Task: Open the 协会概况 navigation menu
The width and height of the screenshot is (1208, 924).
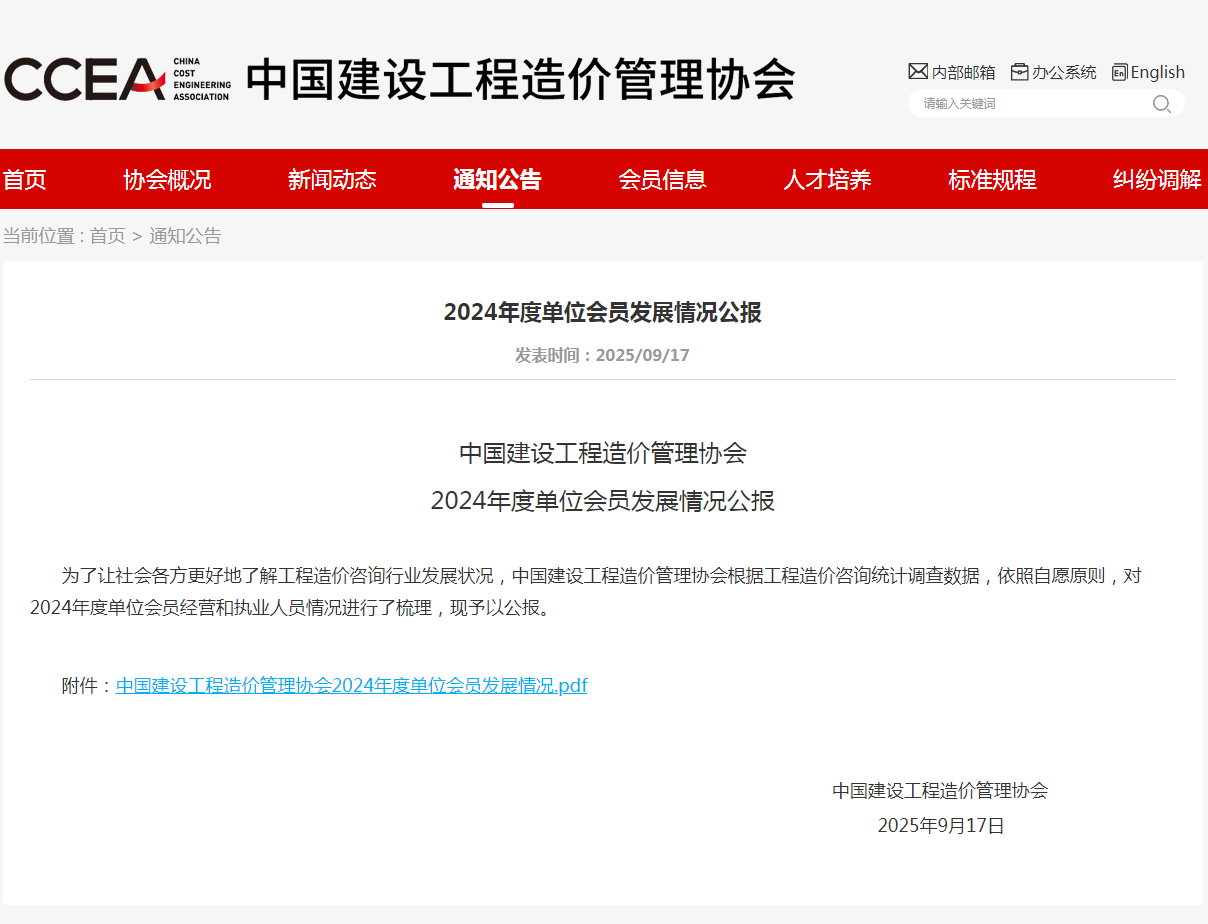Action: tap(167, 180)
